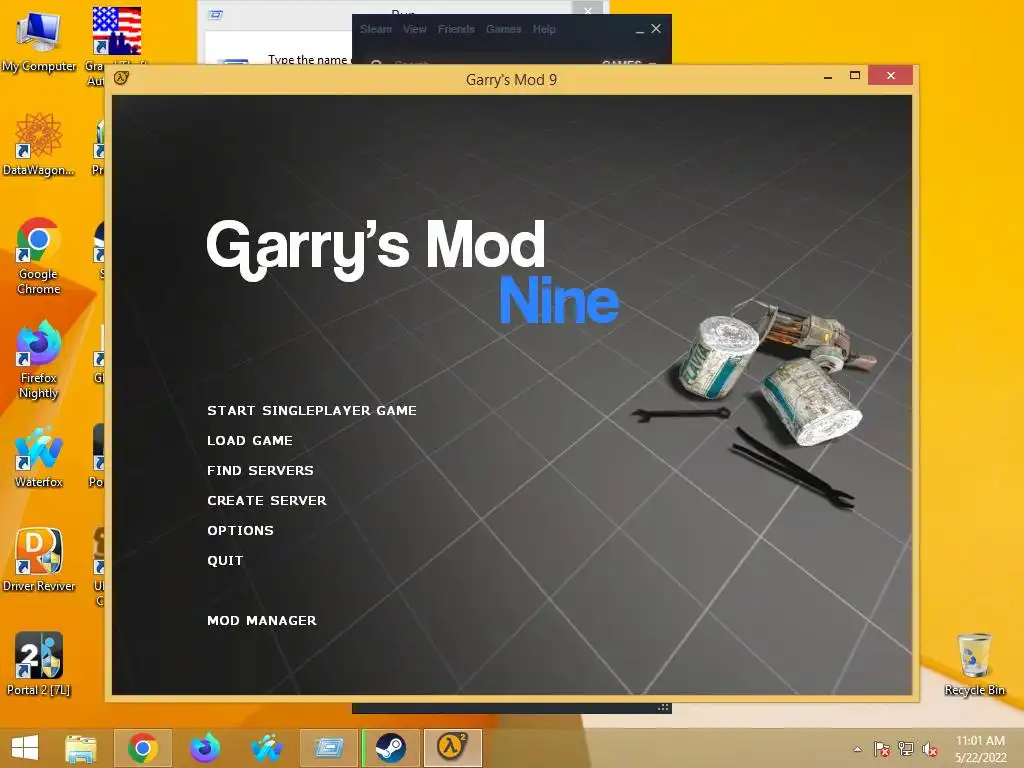The width and height of the screenshot is (1024, 768).
Task: Choose Create Server from the menu
Action: 266,501
